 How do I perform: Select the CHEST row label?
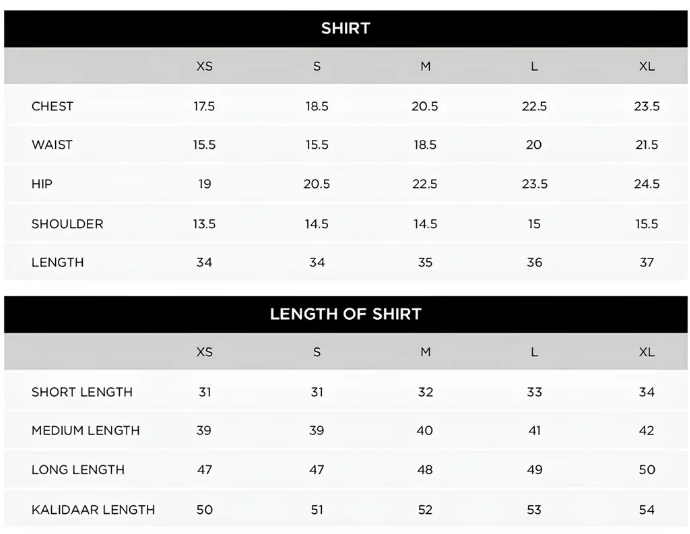tap(52, 106)
